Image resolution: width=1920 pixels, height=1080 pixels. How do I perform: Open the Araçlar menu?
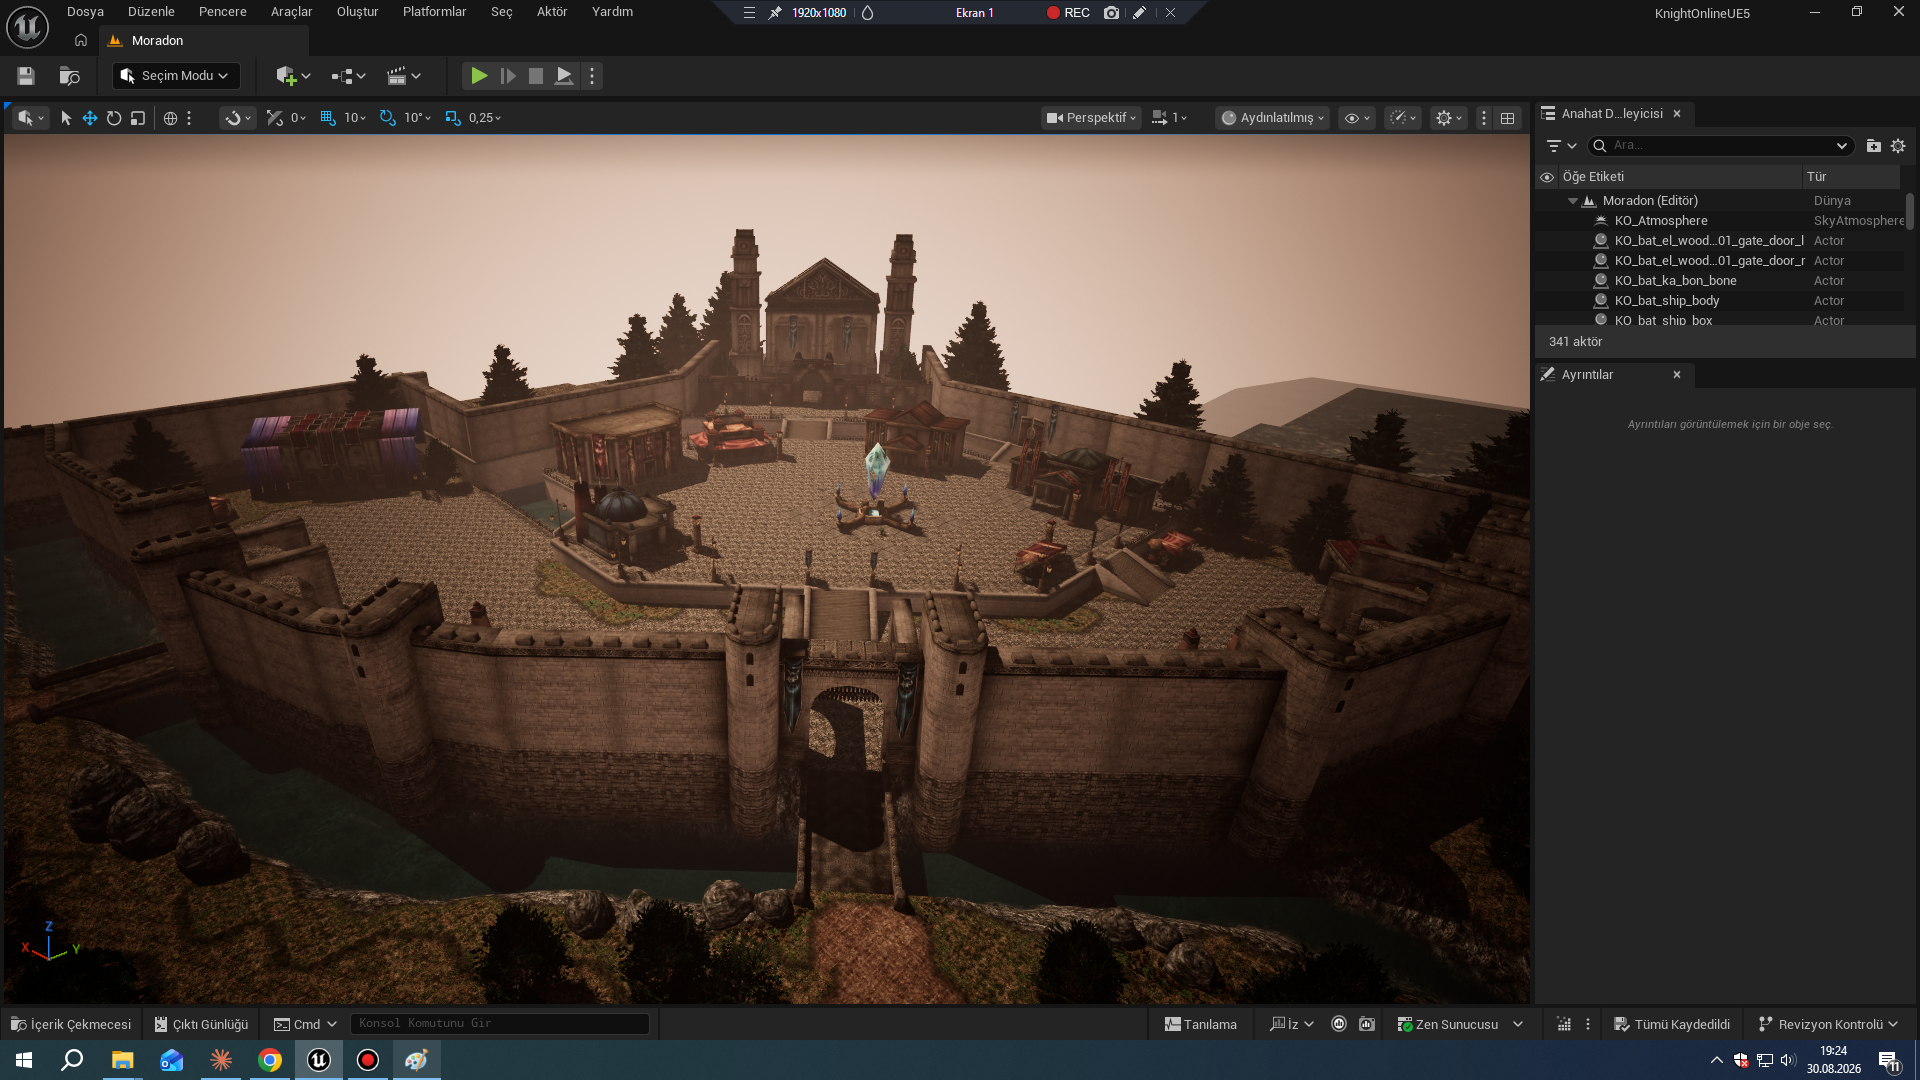point(291,12)
